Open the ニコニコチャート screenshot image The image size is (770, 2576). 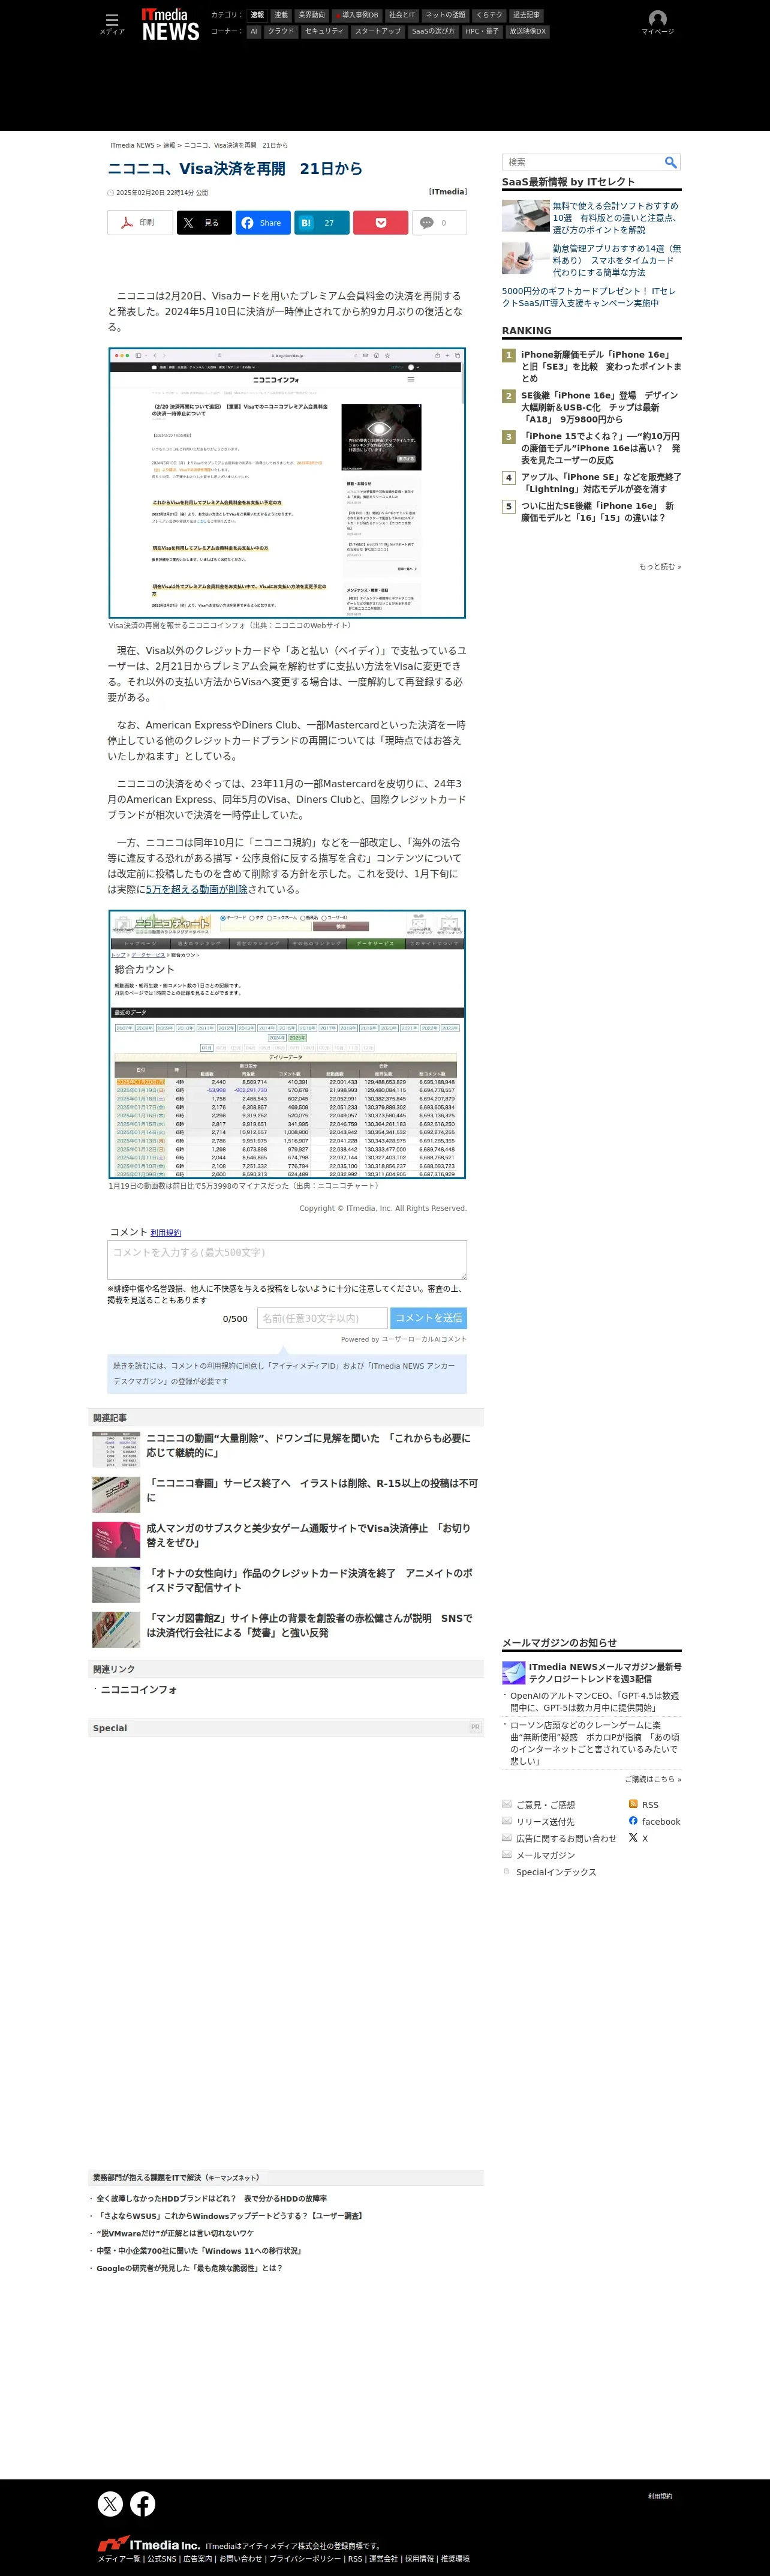click(x=287, y=1044)
